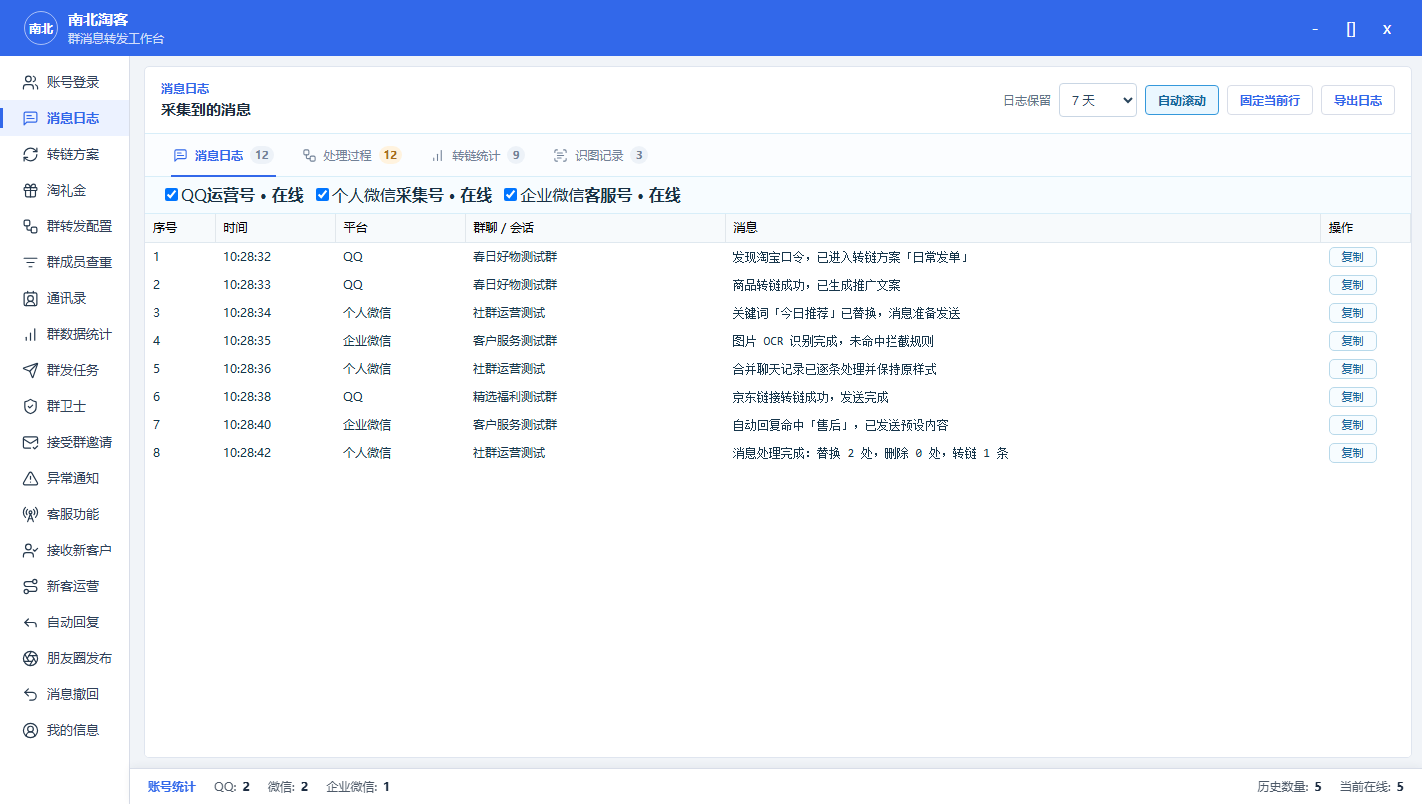Click the 淘礼金 gift icon
Screen dimensions: 1422x804
coord(30,190)
